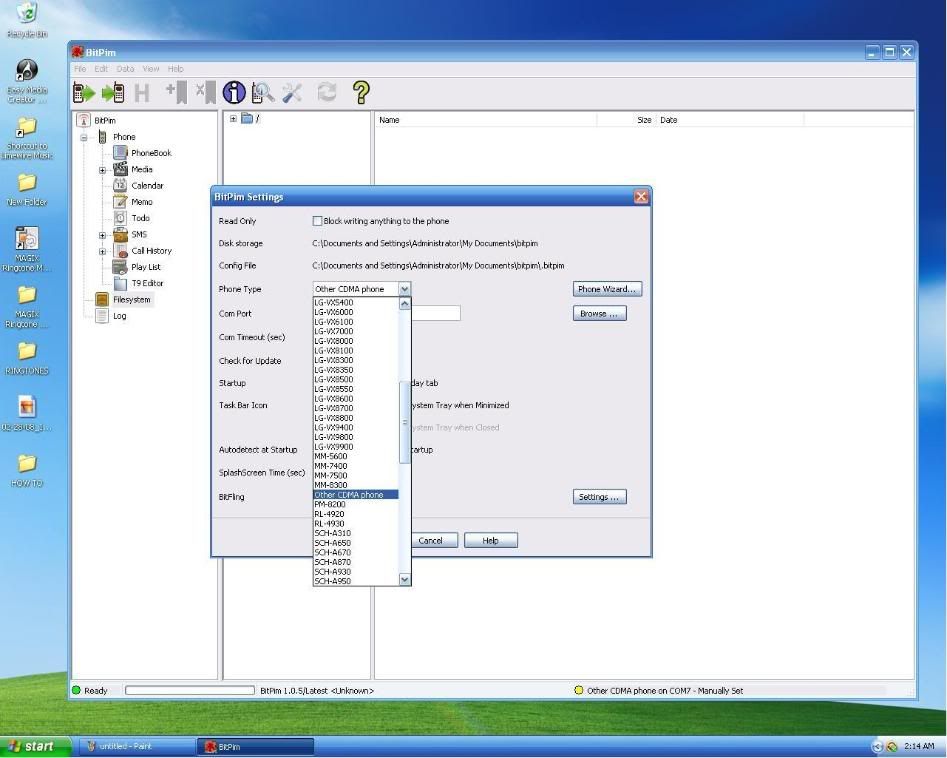Open the Data menu

[125, 69]
